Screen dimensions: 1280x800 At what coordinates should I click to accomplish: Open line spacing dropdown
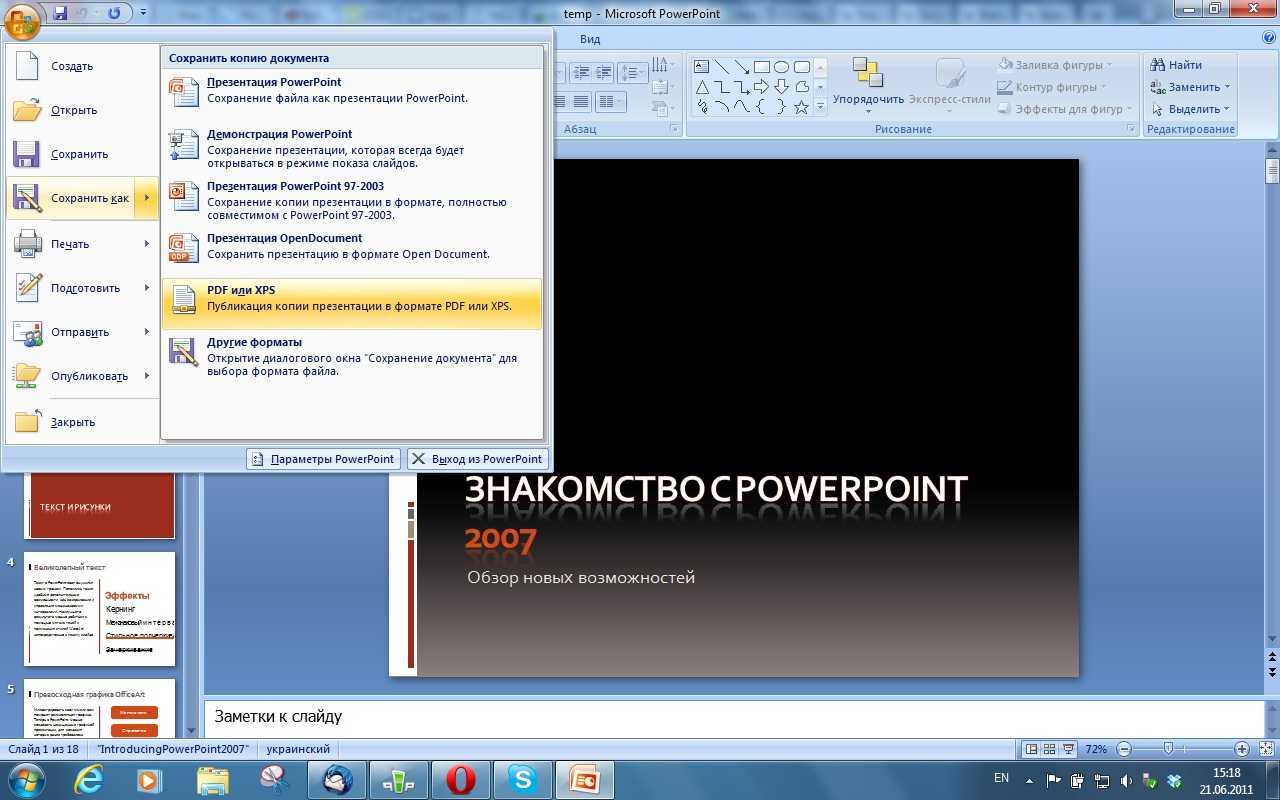pyautogui.click(x=633, y=73)
